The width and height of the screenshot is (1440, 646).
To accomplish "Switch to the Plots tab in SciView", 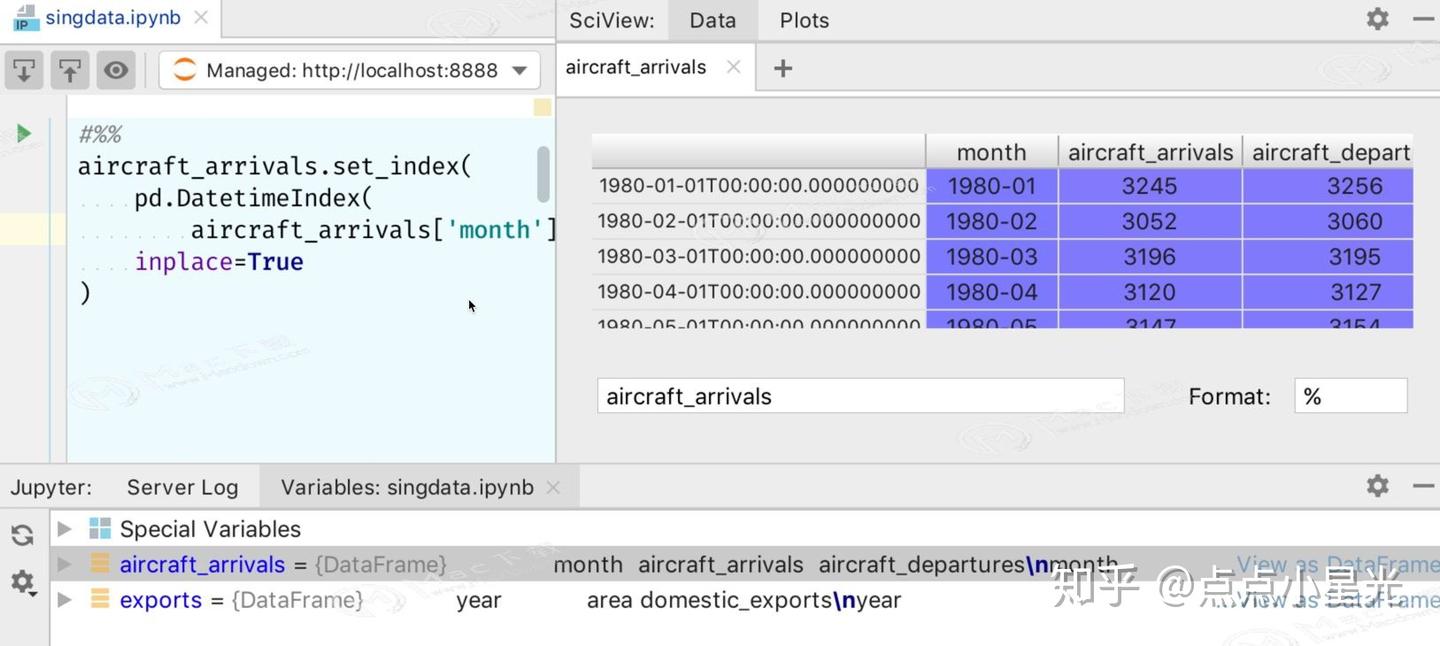I will coord(802,19).
